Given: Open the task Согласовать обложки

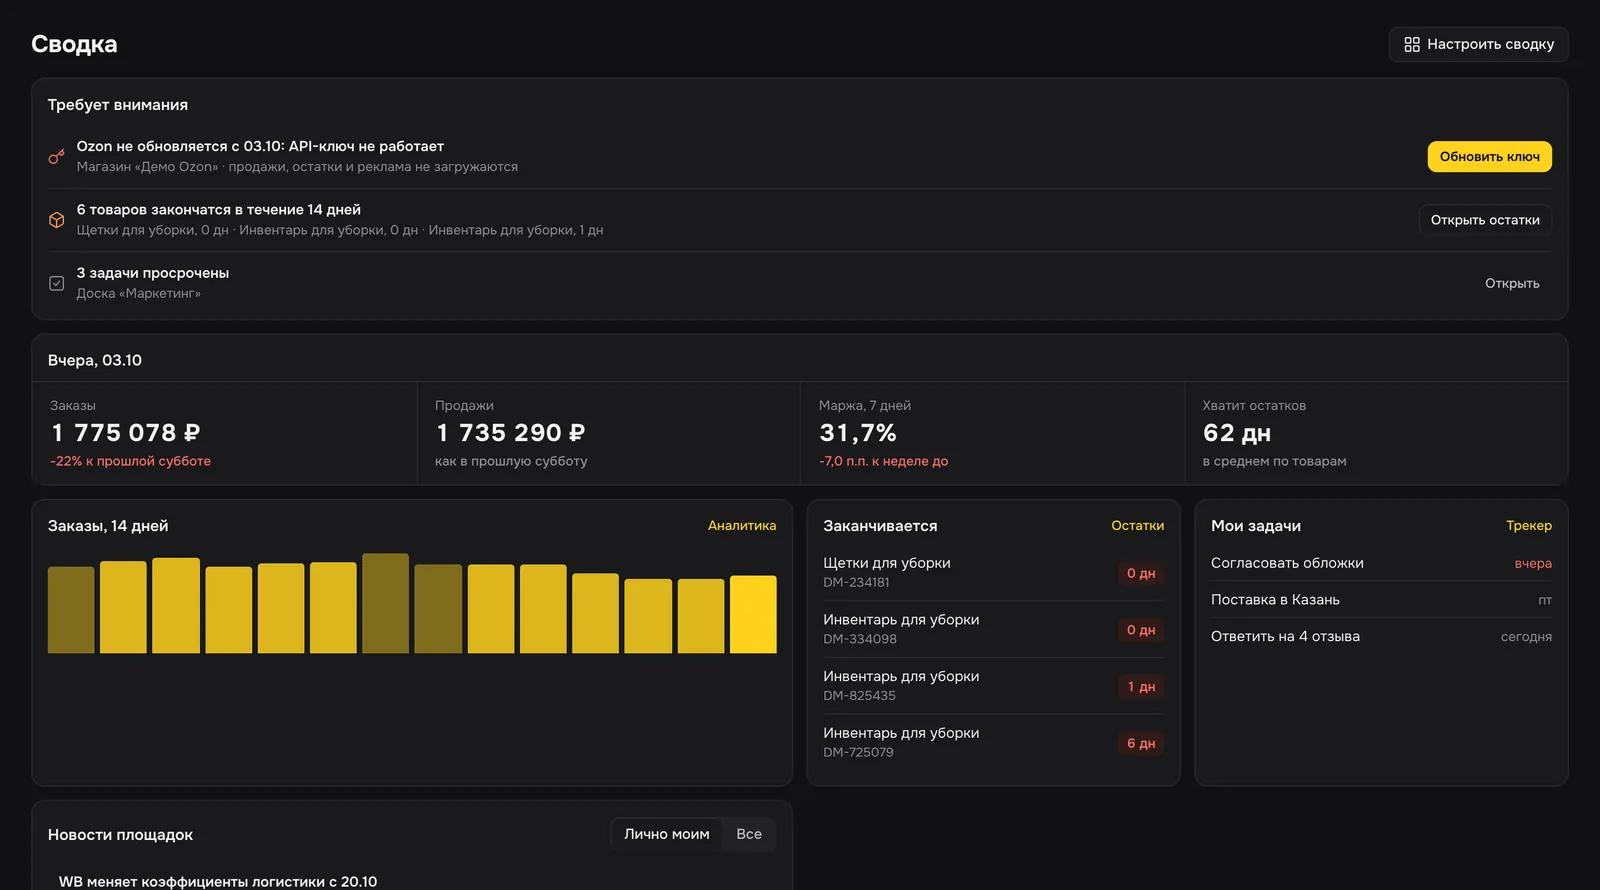Looking at the screenshot, I should click(1381, 563).
